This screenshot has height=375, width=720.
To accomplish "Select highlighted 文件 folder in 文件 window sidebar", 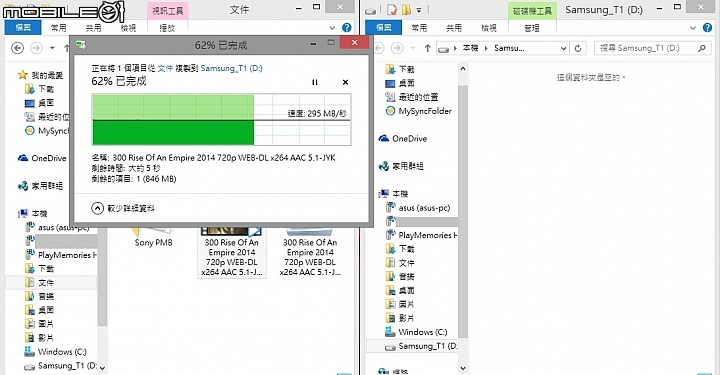I will (x=51, y=282).
